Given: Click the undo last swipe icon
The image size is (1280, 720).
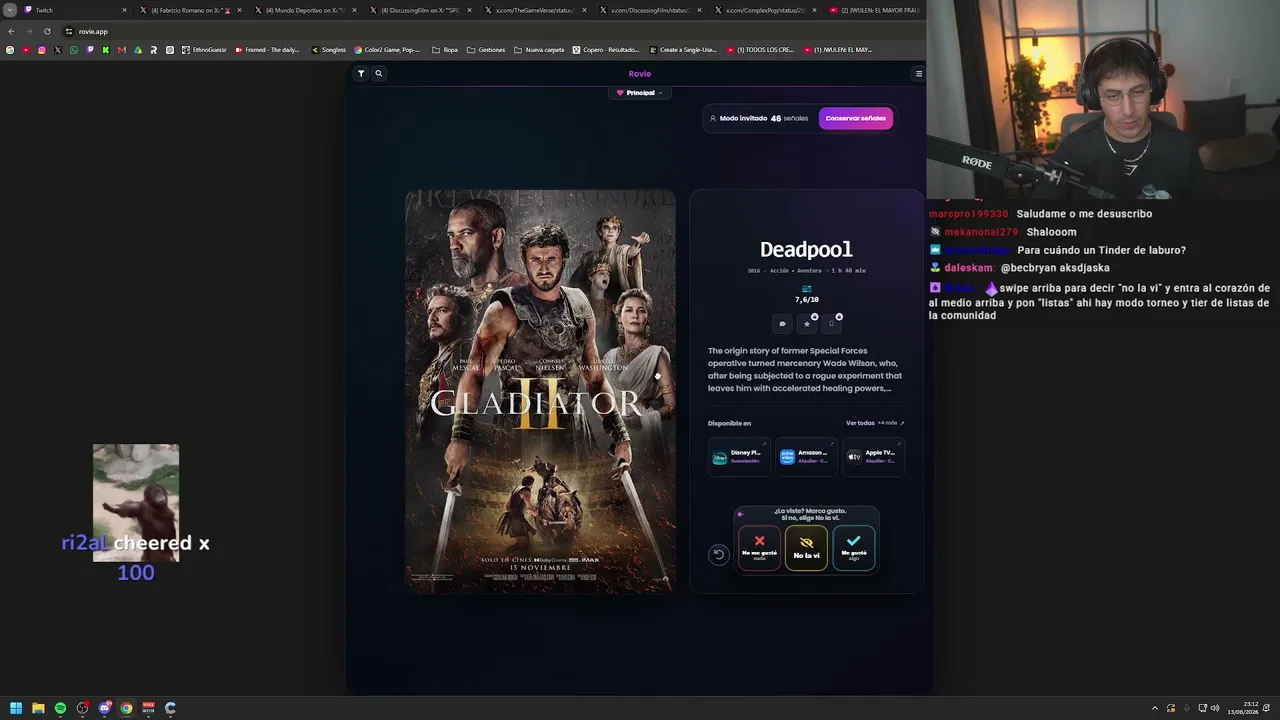Looking at the screenshot, I should 718,555.
